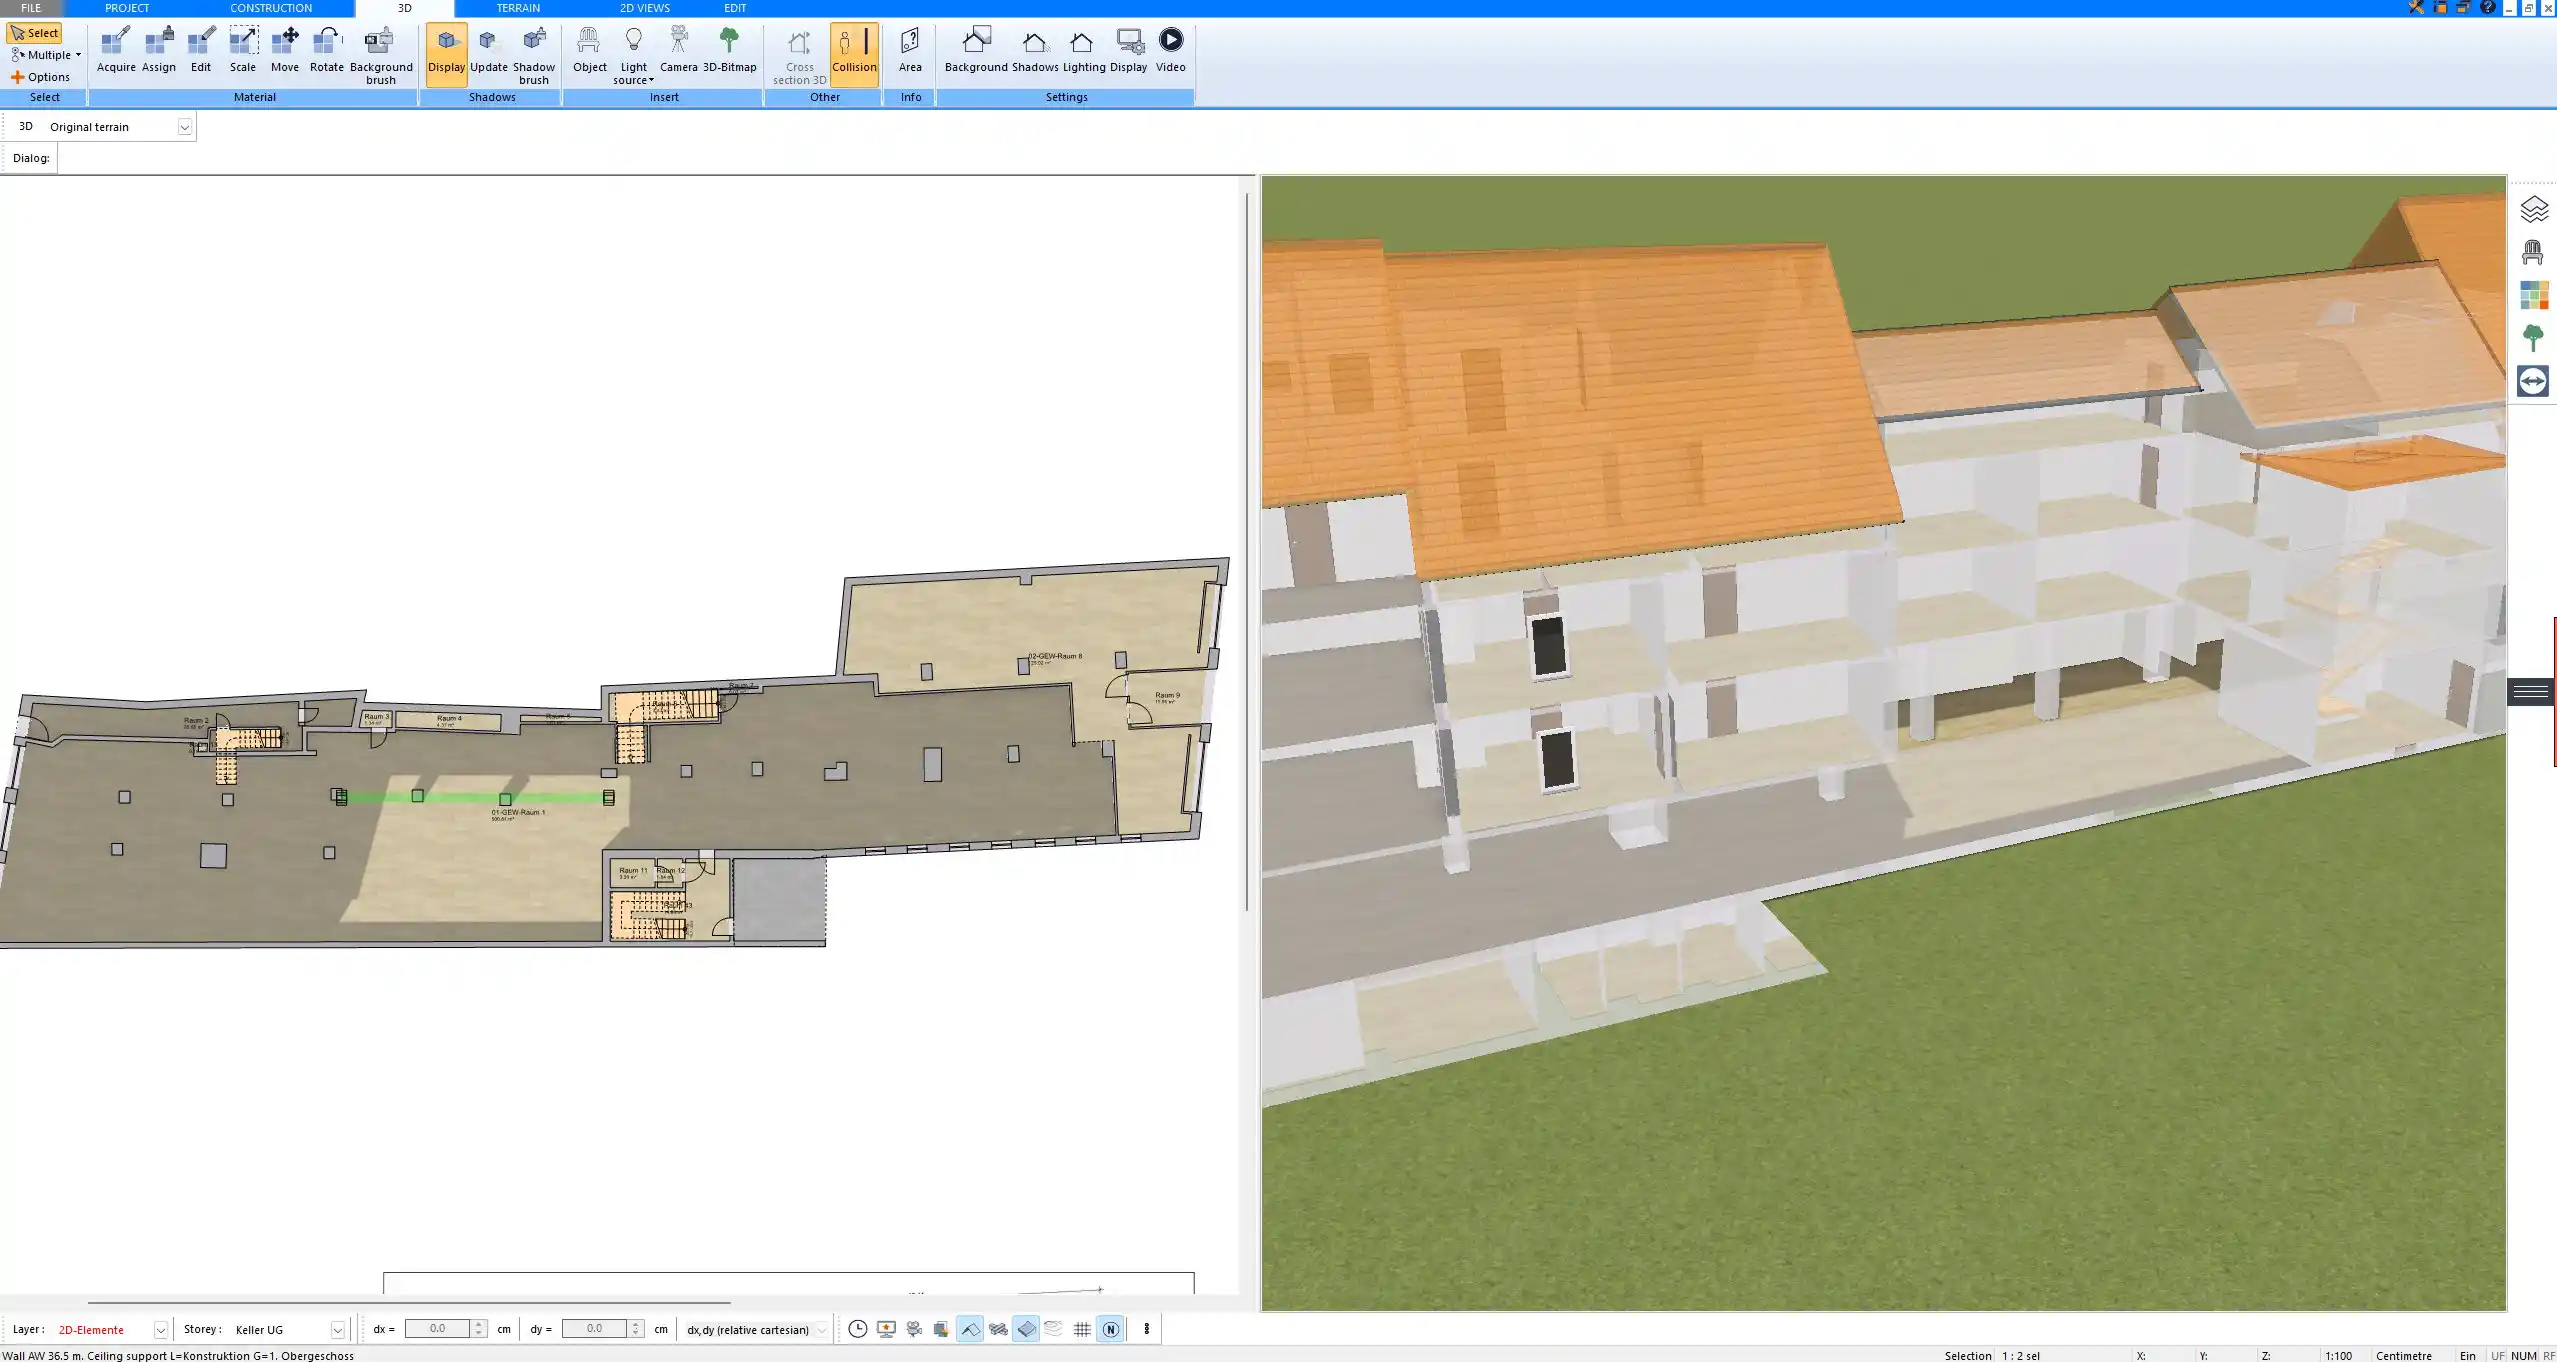
Task: Insert a Camera
Action: (678, 52)
